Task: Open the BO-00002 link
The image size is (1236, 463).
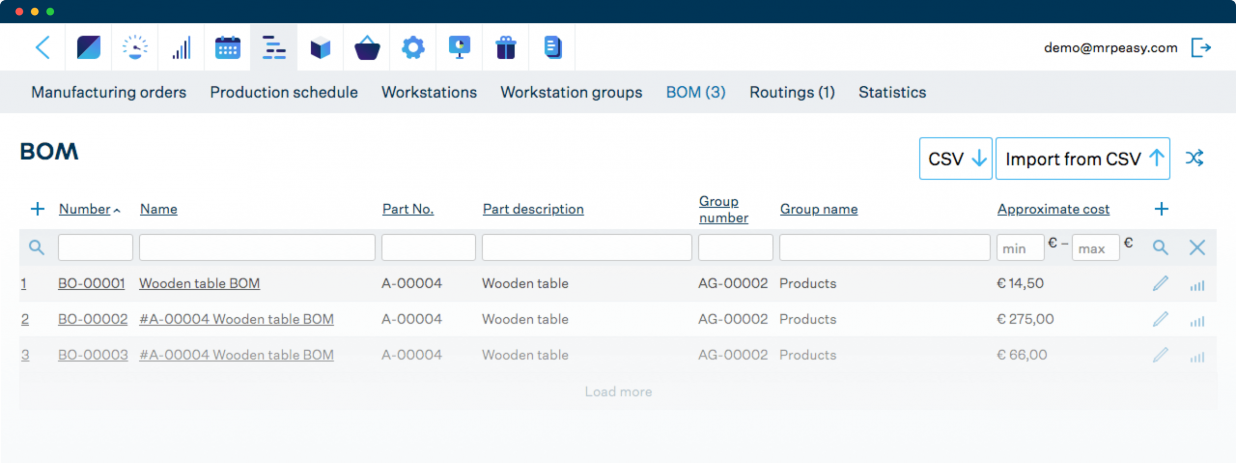Action: (93, 319)
